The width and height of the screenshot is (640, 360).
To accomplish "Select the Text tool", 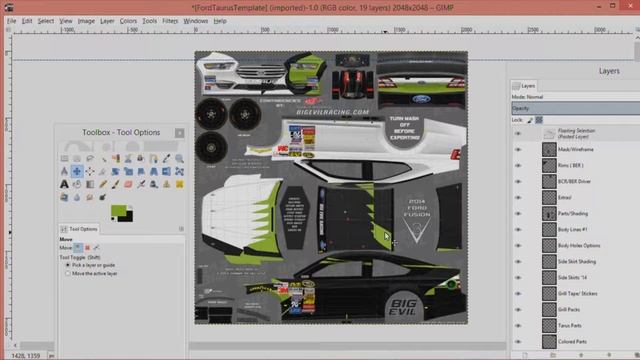I will click(64, 184).
